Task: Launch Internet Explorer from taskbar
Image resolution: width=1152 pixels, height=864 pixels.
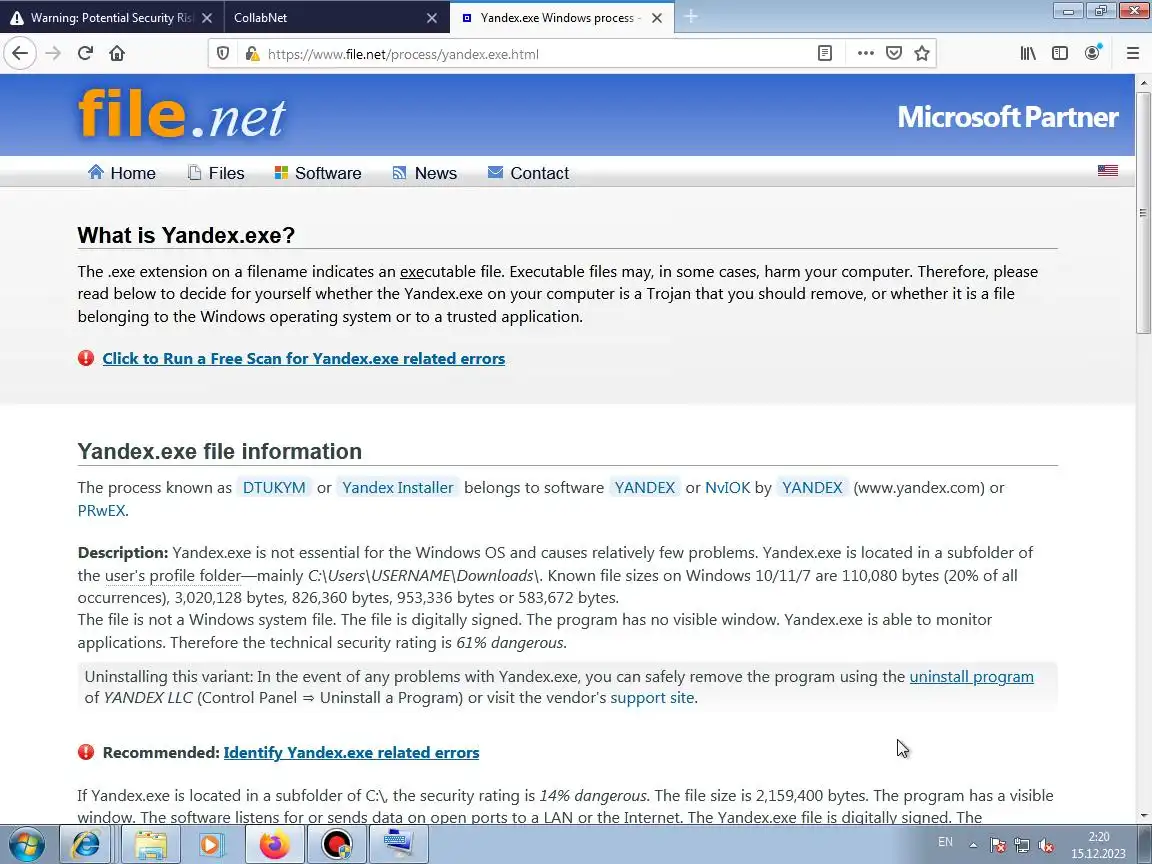Action: point(85,845)
